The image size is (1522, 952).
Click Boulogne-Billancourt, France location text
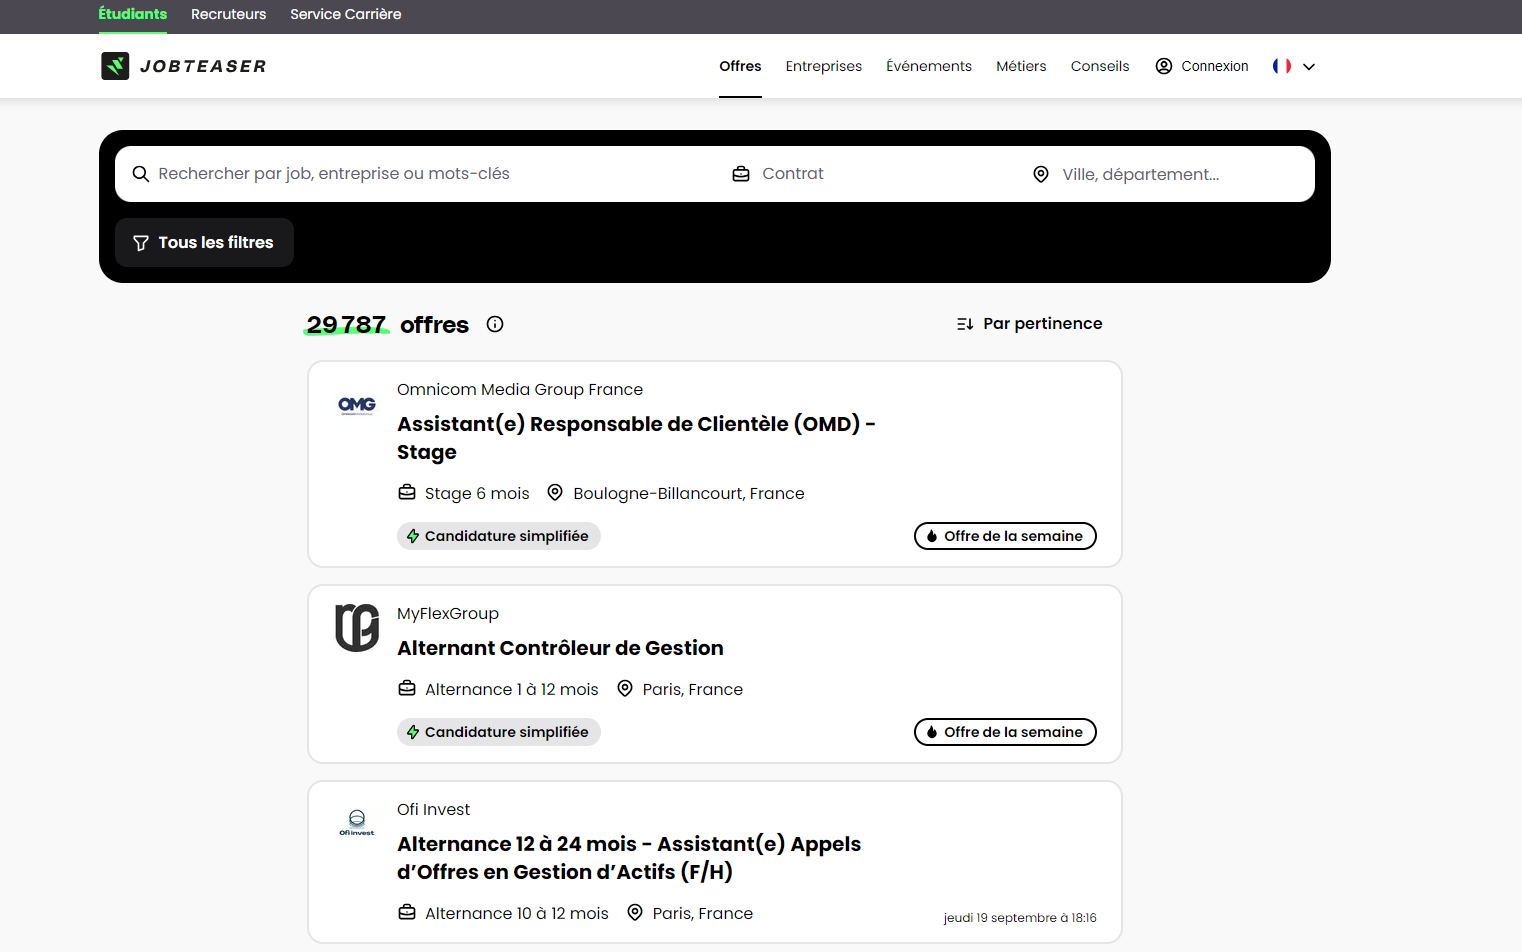click(x=689, y=494)
